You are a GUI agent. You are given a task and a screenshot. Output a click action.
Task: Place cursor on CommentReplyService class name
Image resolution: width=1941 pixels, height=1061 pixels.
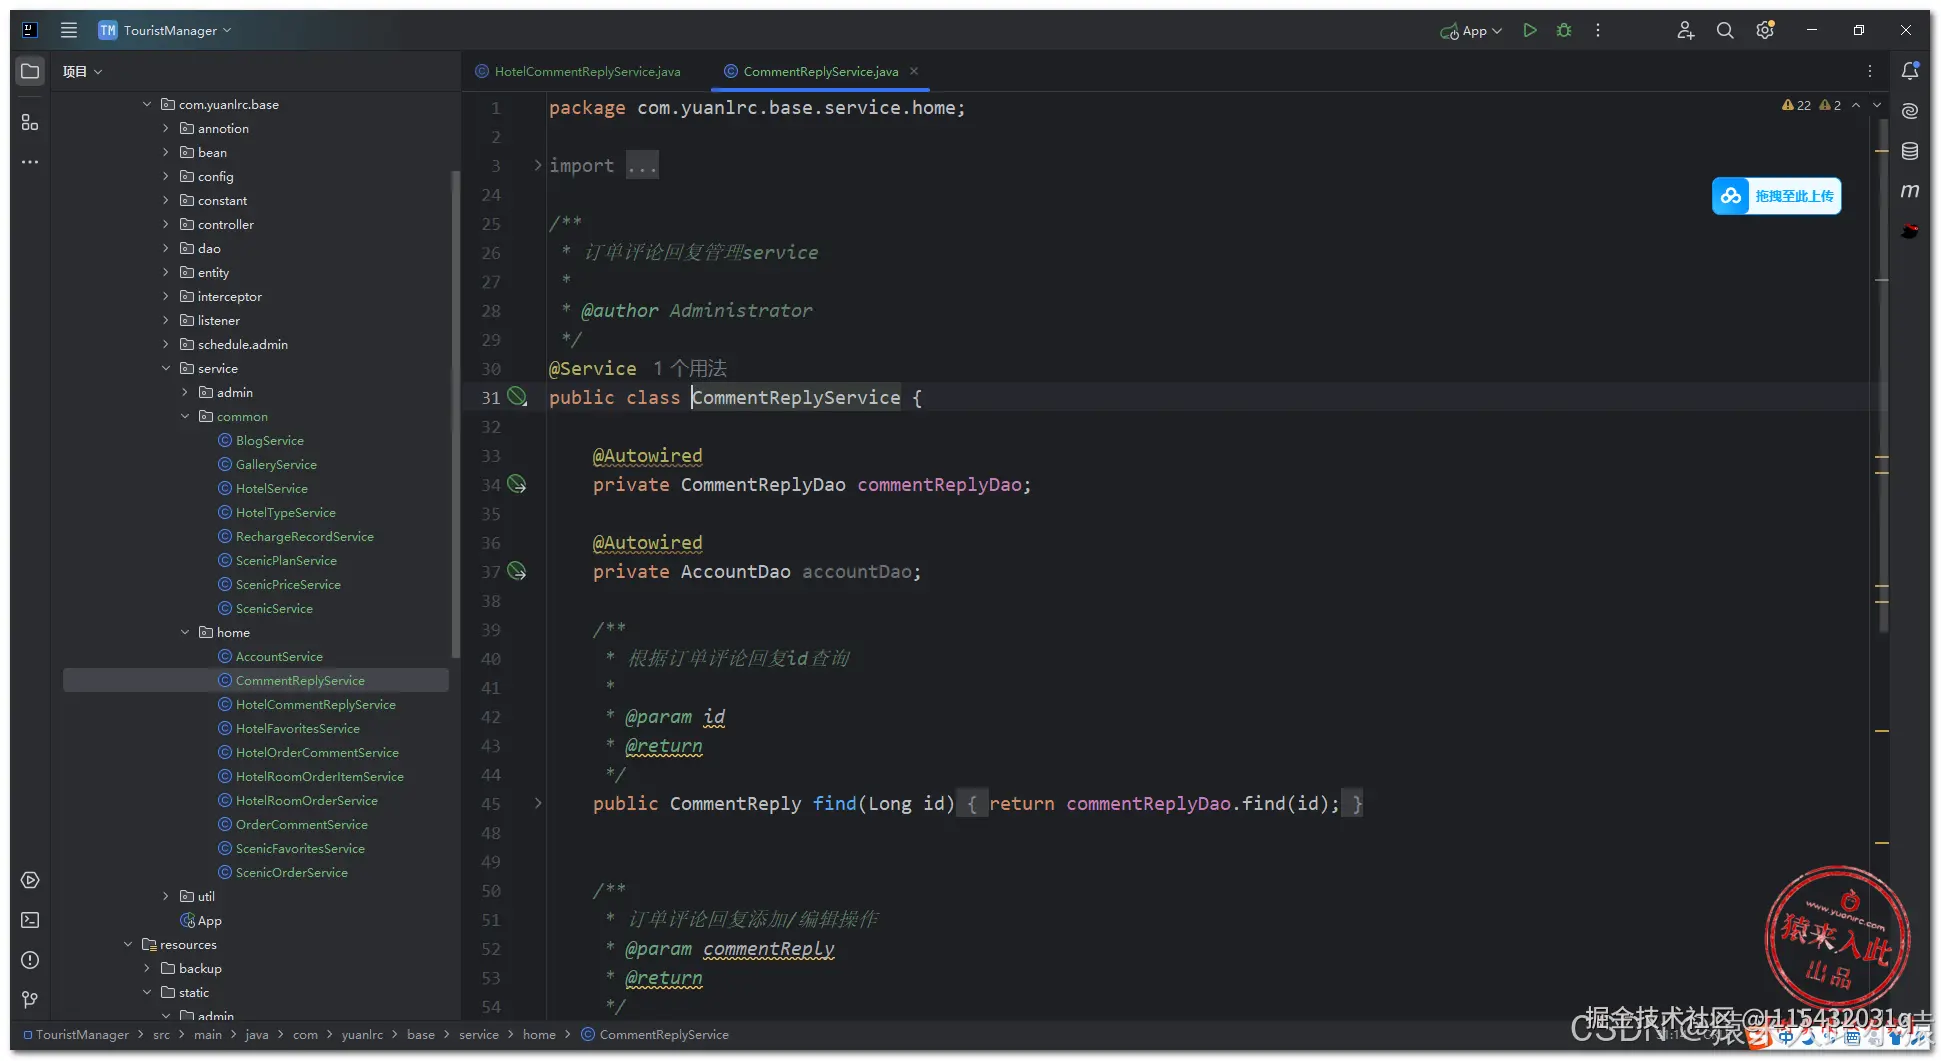(x=796, y=397)
